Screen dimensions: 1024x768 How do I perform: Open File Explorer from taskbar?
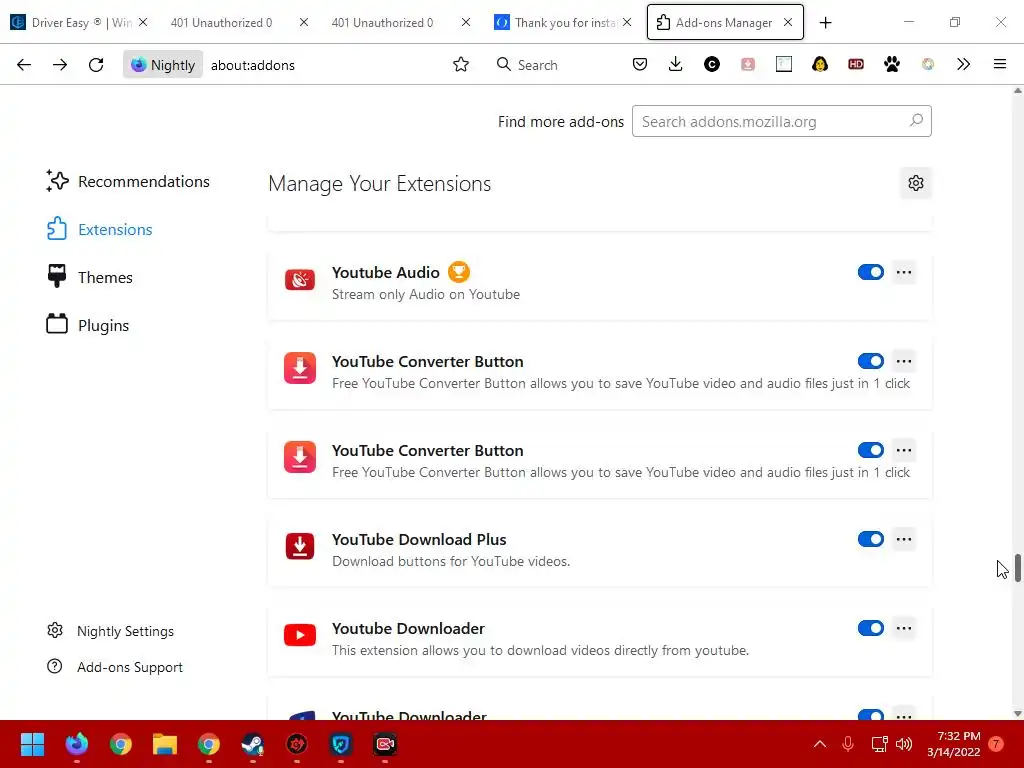(x=165, y=744)
